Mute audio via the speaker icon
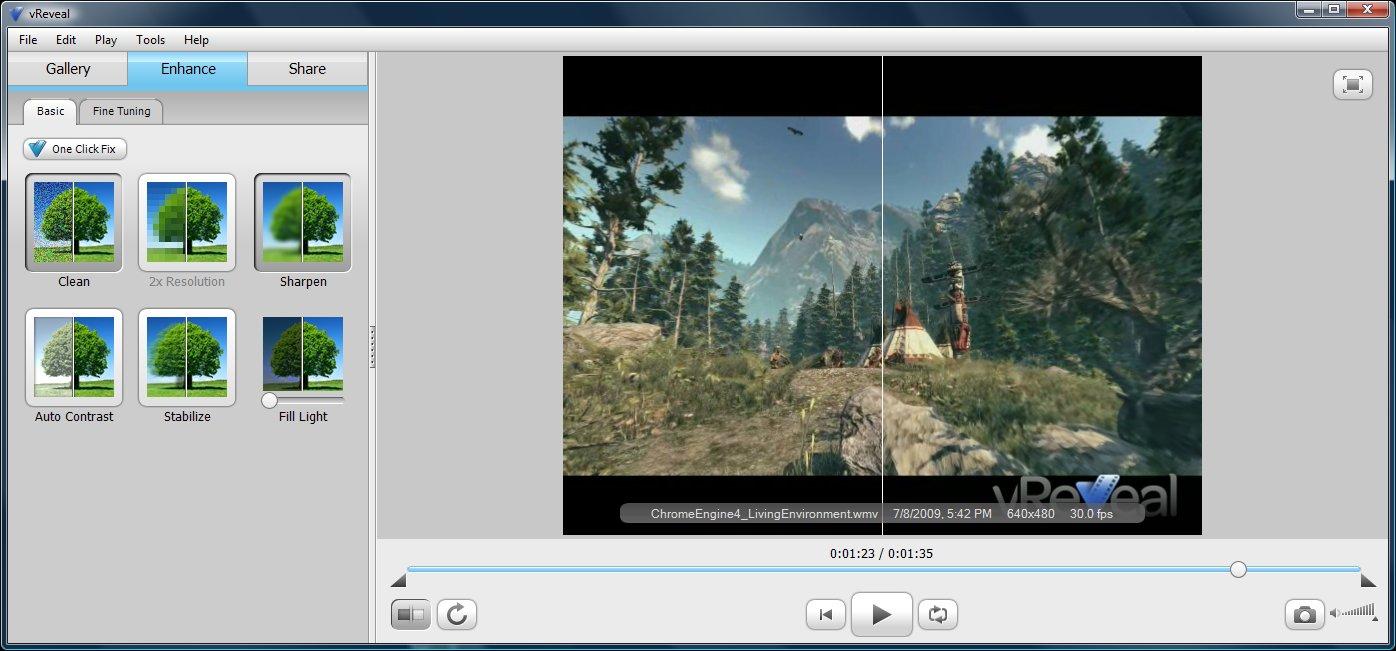 click(1335, 613)
